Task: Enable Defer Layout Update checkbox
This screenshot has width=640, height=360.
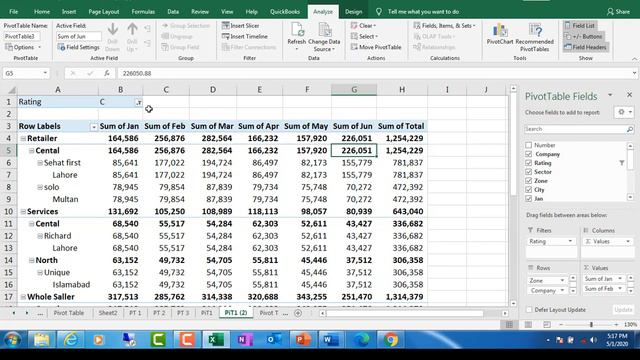Action: (x=529, y=310)
